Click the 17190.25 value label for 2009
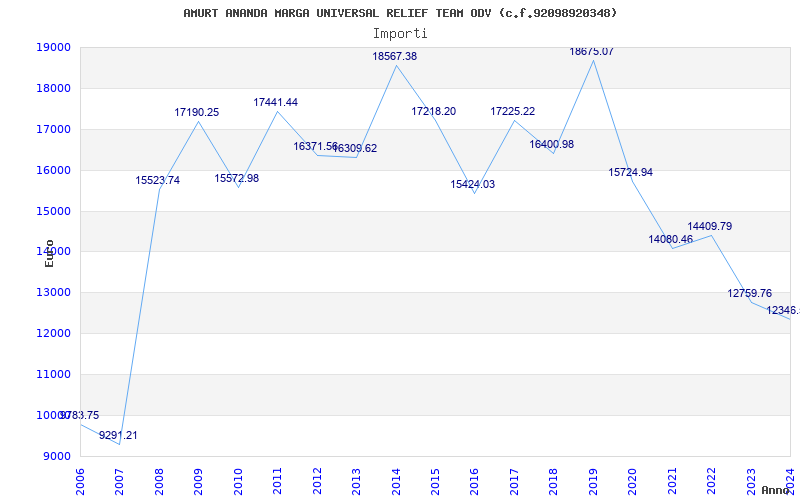The width and height of the screenshot is (800, 500). pos(197,113)
